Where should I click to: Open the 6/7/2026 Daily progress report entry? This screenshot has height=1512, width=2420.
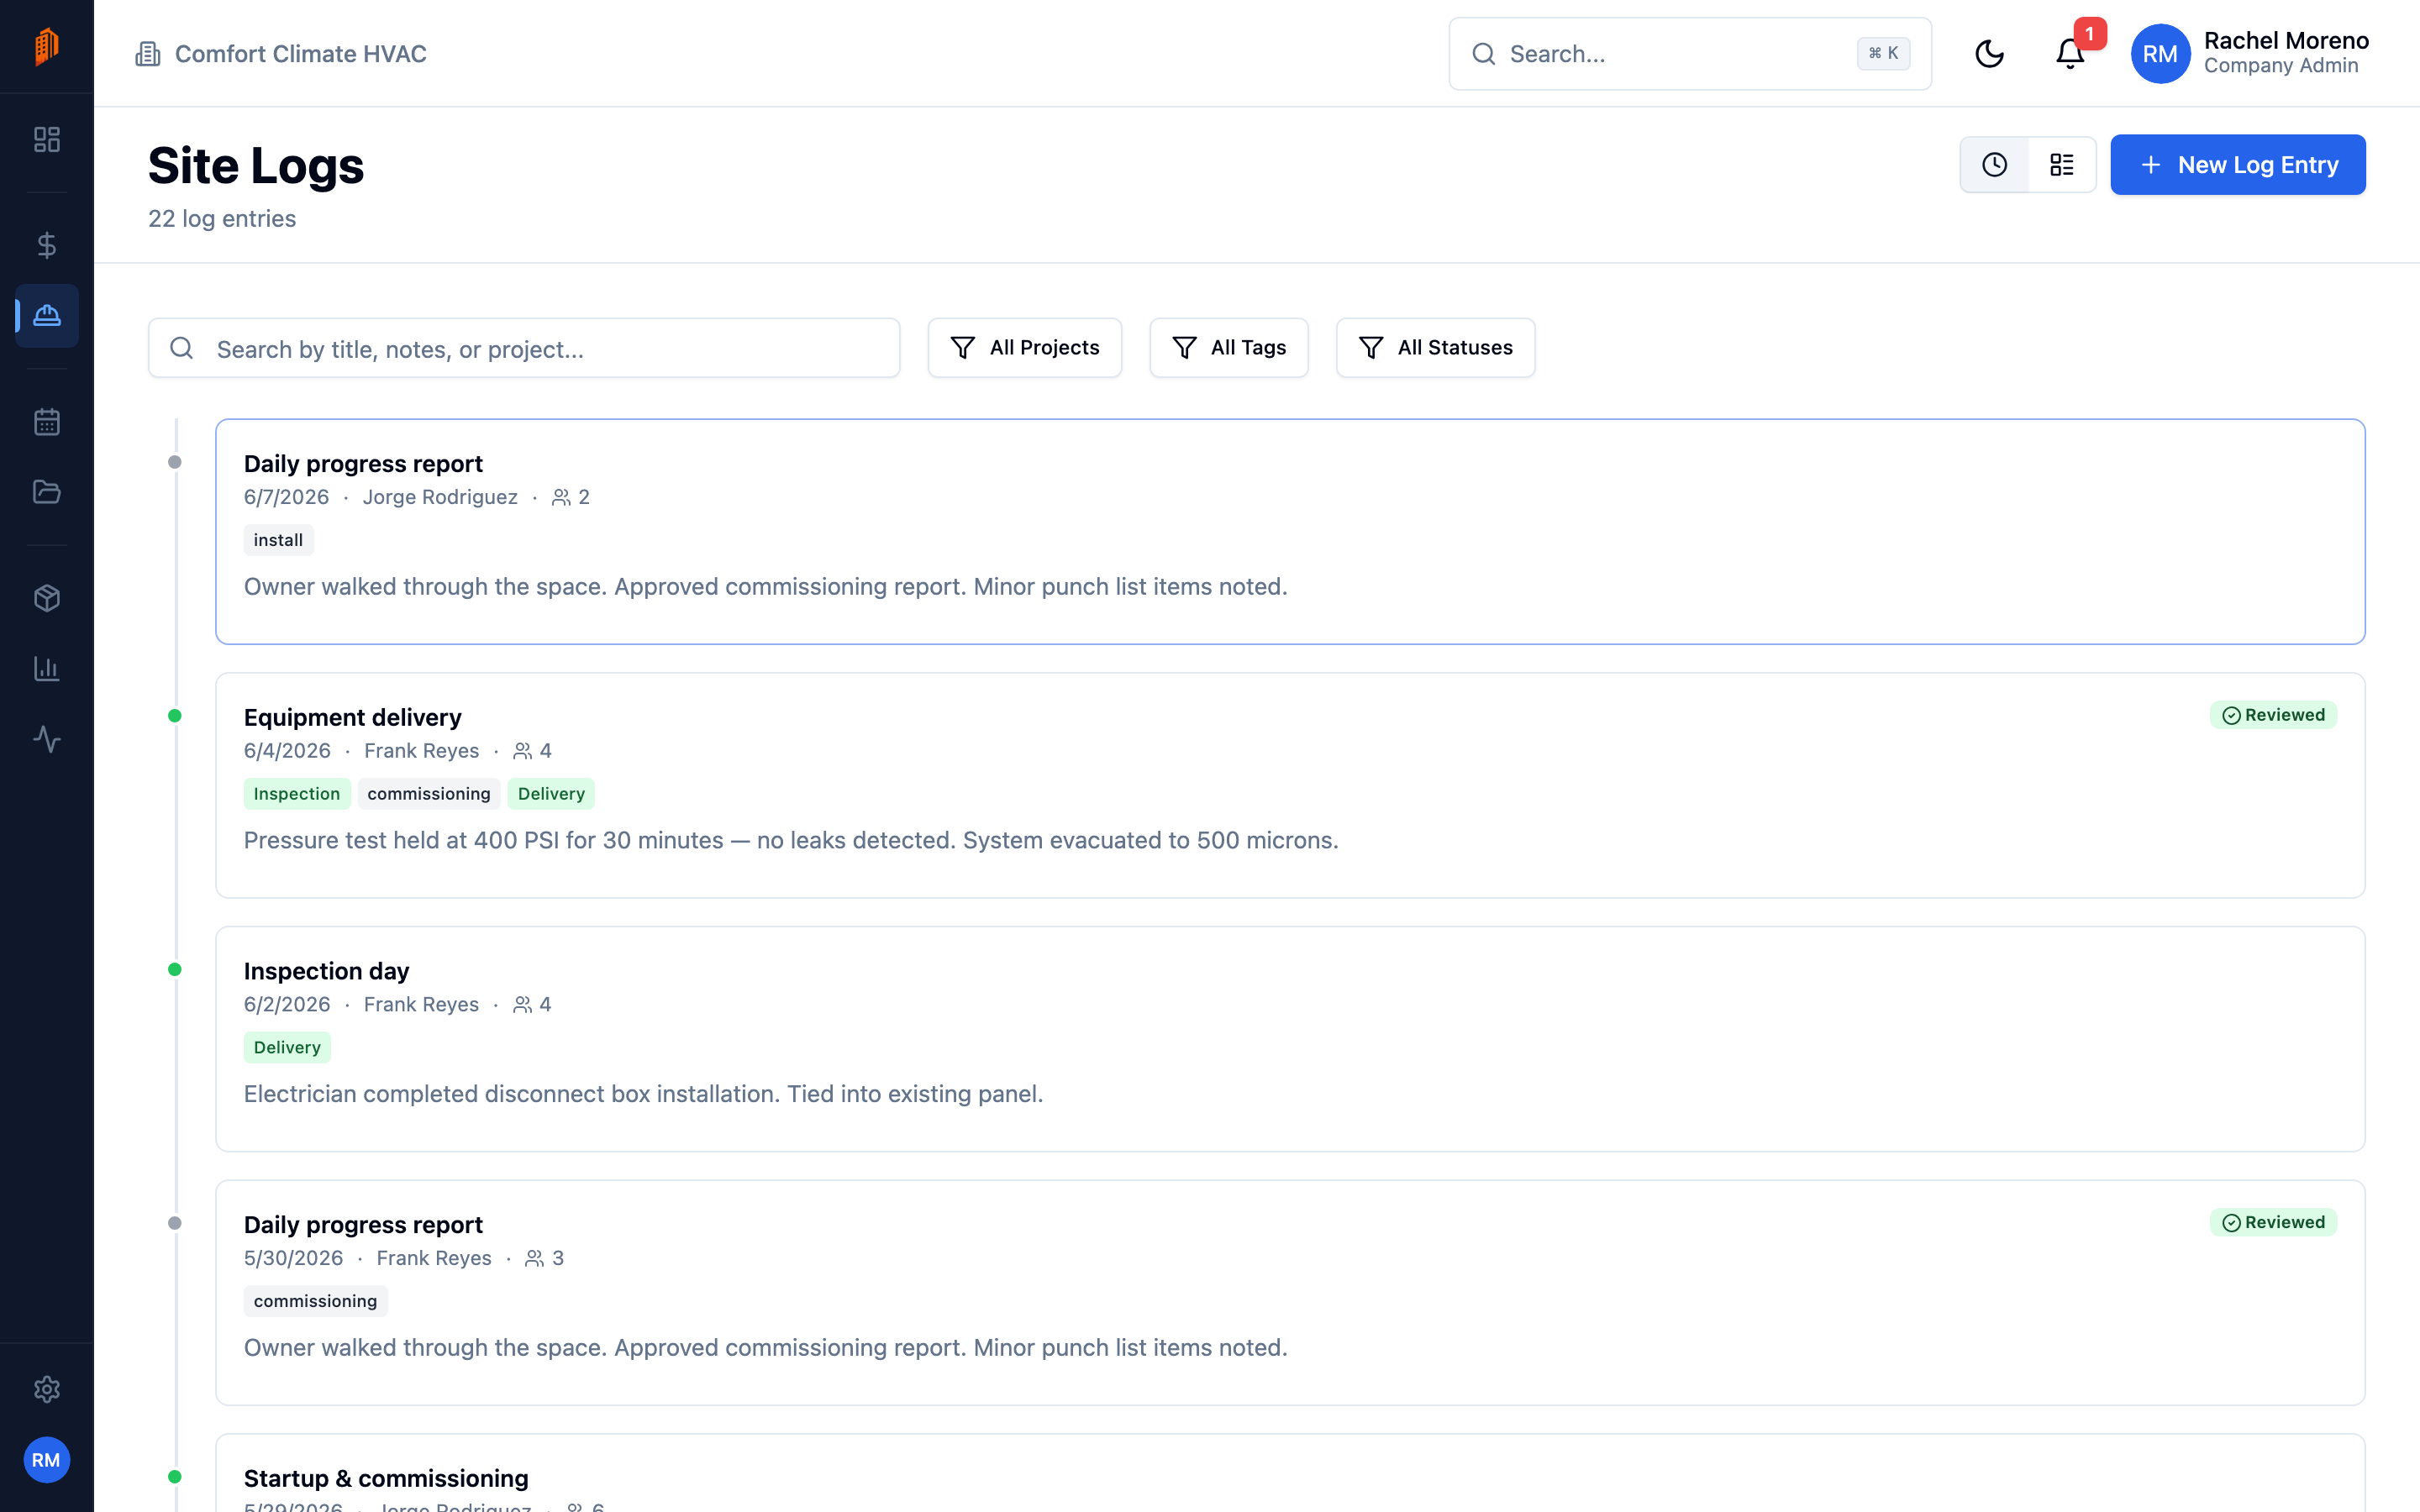[x=1290, y=531]
